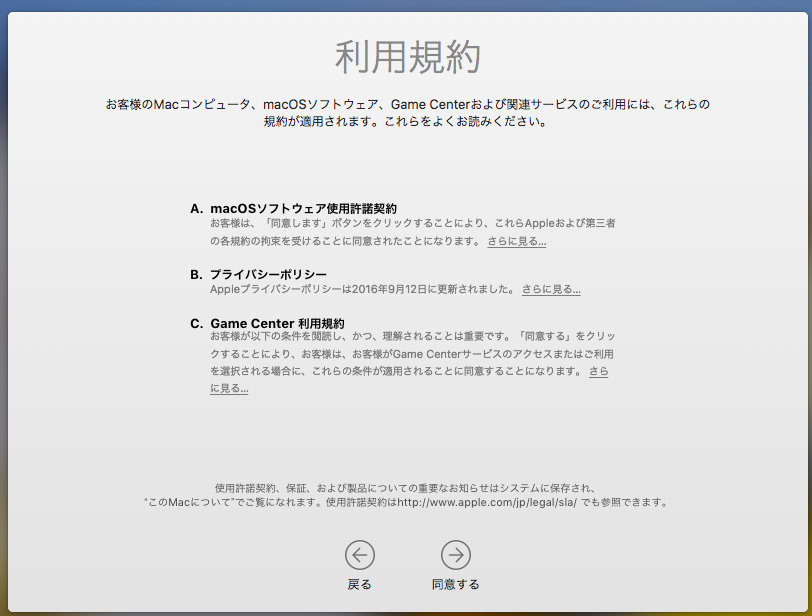Viewport: 812px width, 616px height.
Task: Click the 利用規約 page title
Action: (408, 57)
